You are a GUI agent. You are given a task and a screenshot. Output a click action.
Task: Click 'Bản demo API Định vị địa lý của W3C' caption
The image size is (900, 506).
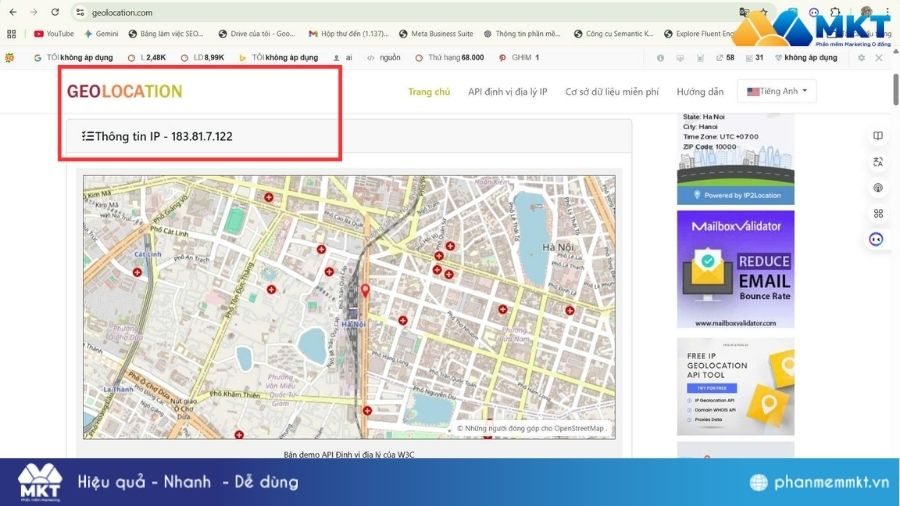point(349,454)
